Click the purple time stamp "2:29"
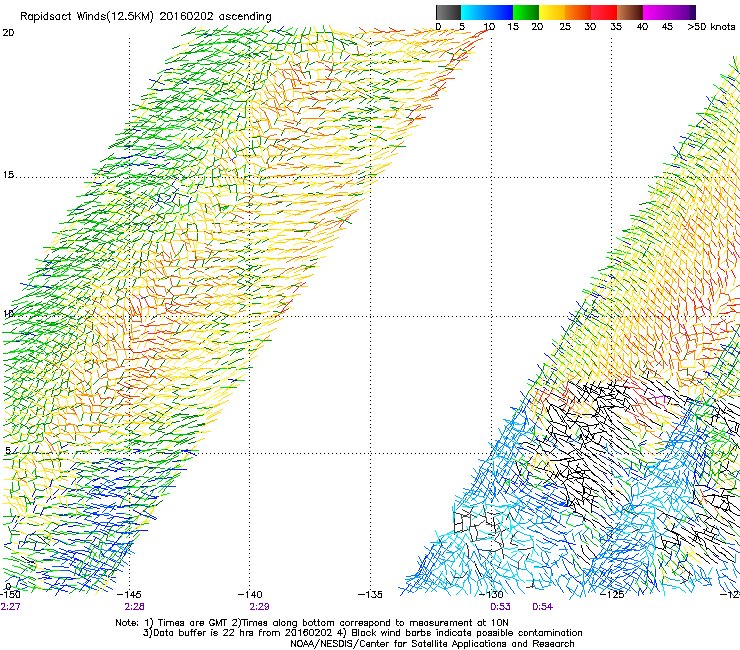 [x=259, y=607]
